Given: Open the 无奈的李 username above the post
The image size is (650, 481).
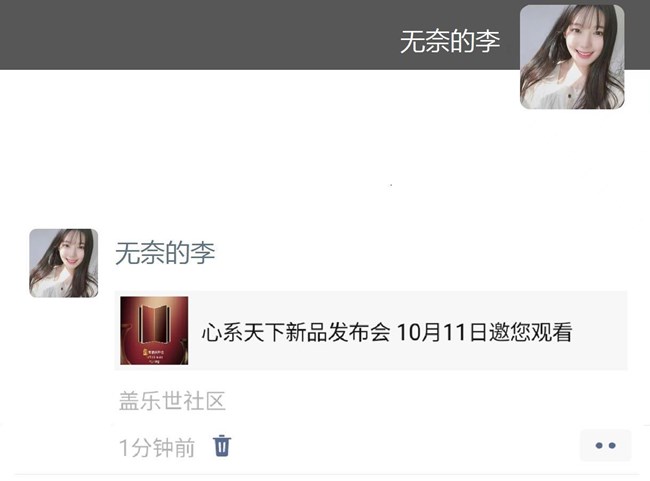Looking at the screenshot, I should (165, 253).
